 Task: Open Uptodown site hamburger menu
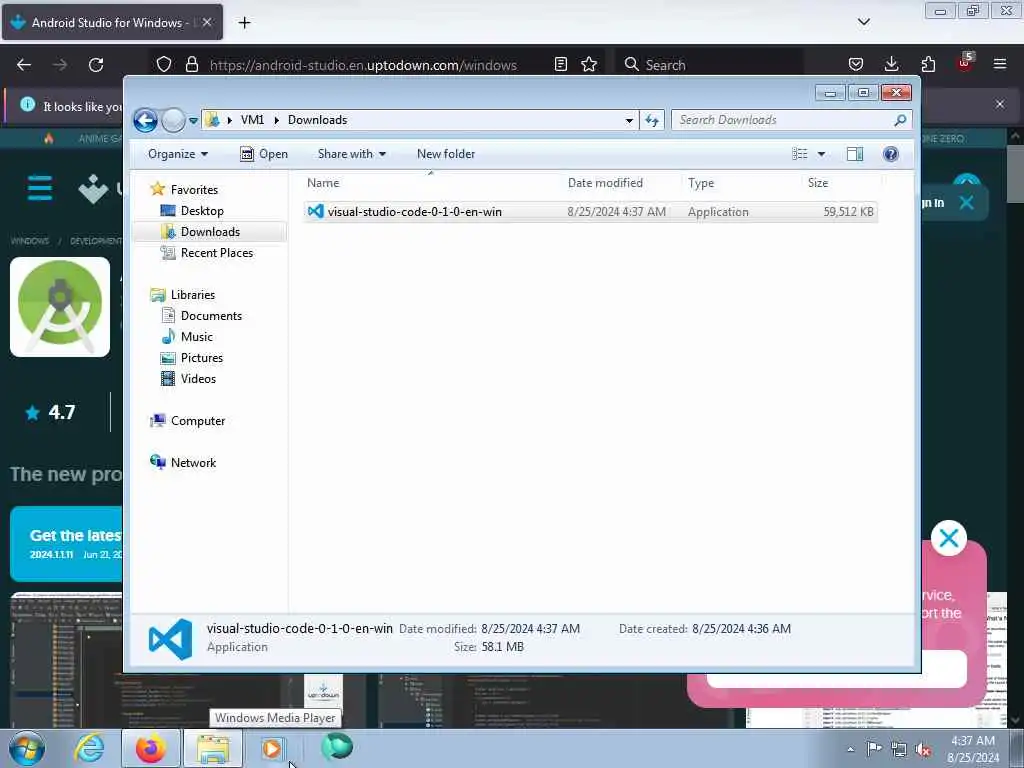coord(40,189)
